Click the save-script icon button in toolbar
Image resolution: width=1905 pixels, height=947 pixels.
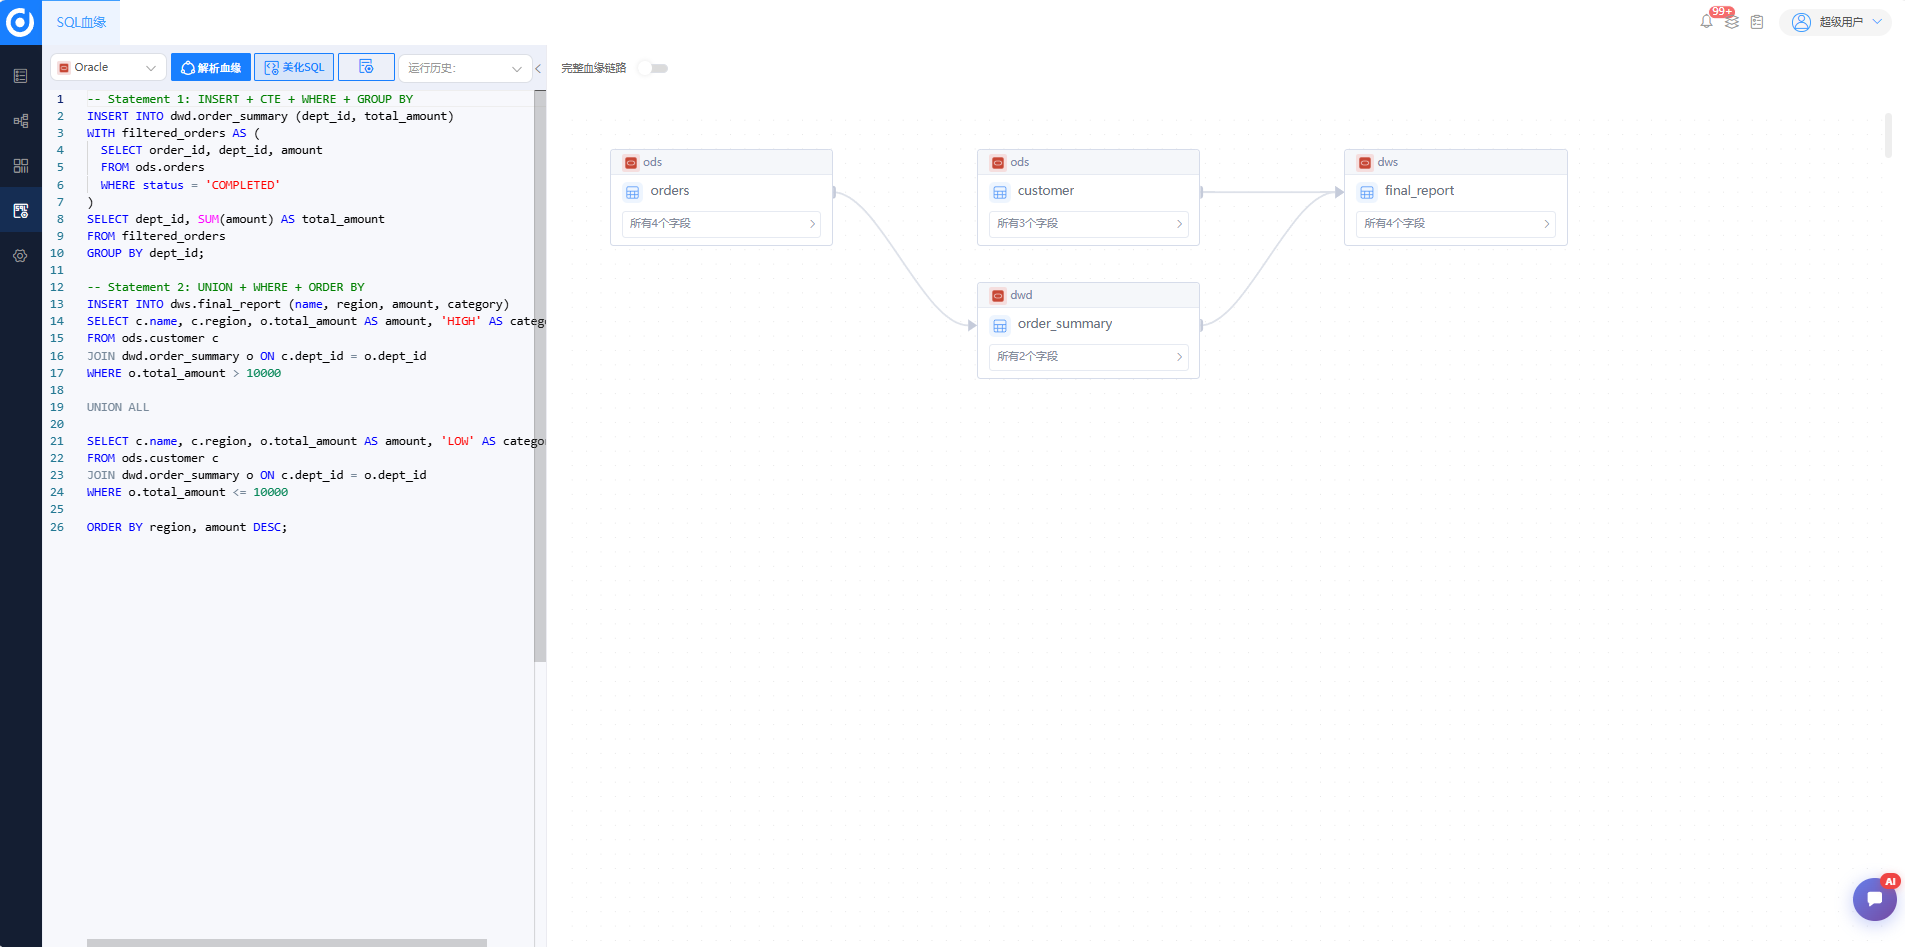[366, 67]
